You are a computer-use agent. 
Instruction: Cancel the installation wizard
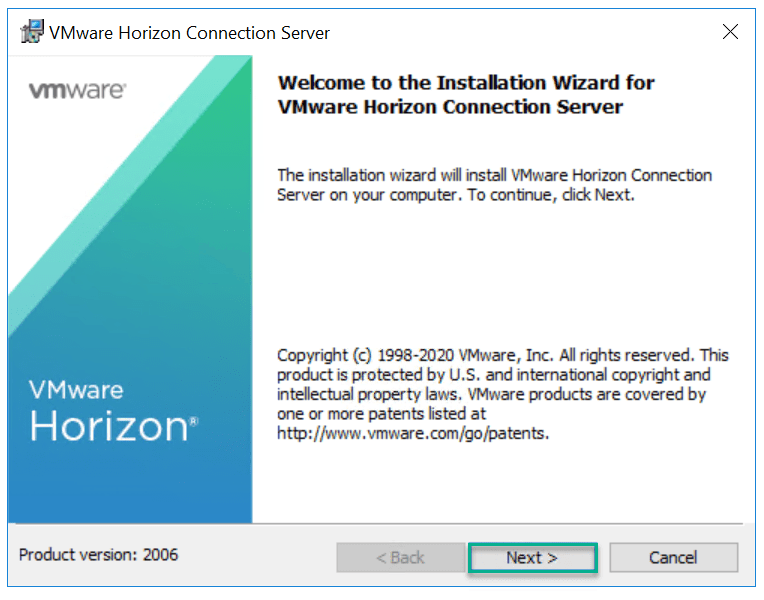[x=673, y=557]
